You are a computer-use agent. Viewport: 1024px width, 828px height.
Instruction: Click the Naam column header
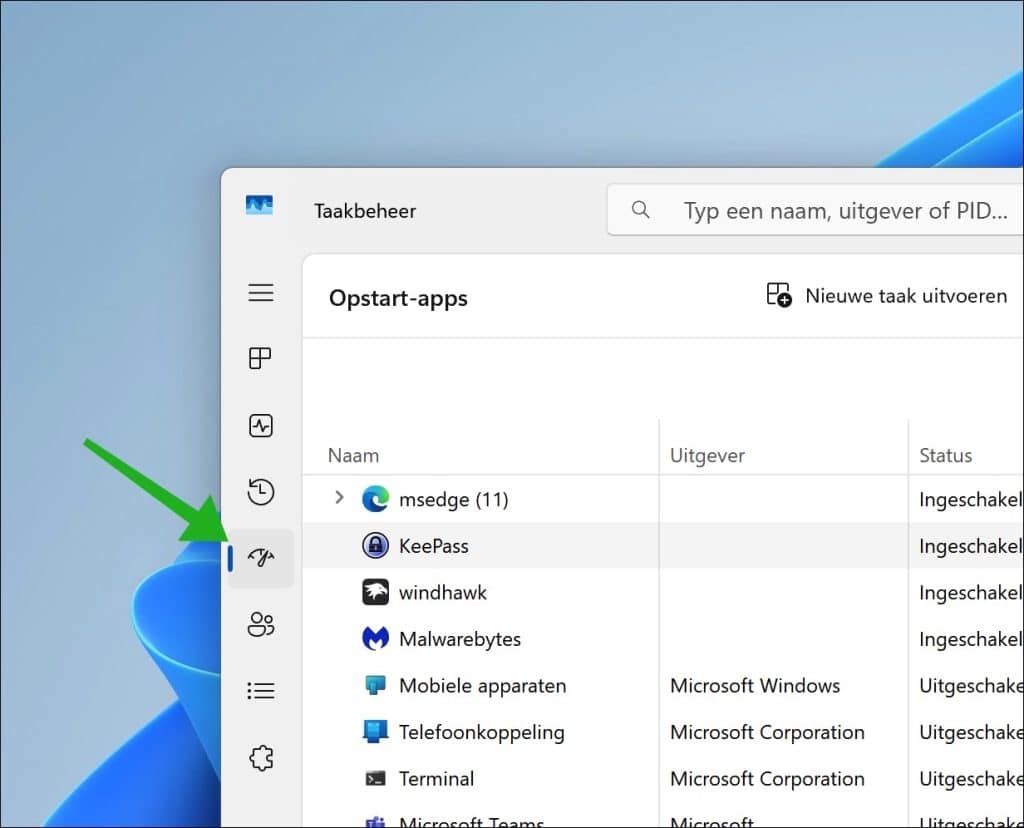353,455
